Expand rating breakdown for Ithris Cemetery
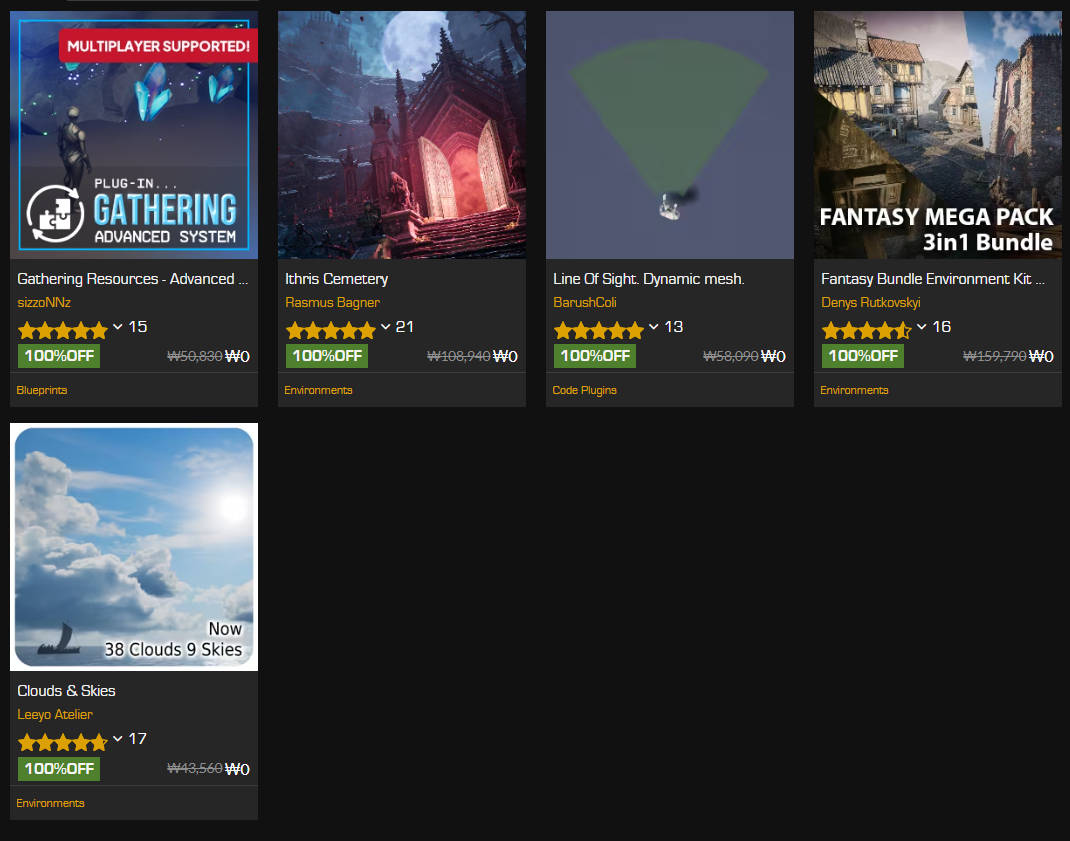This screenshot has height=841, width=1070. [x=386, y=327]
